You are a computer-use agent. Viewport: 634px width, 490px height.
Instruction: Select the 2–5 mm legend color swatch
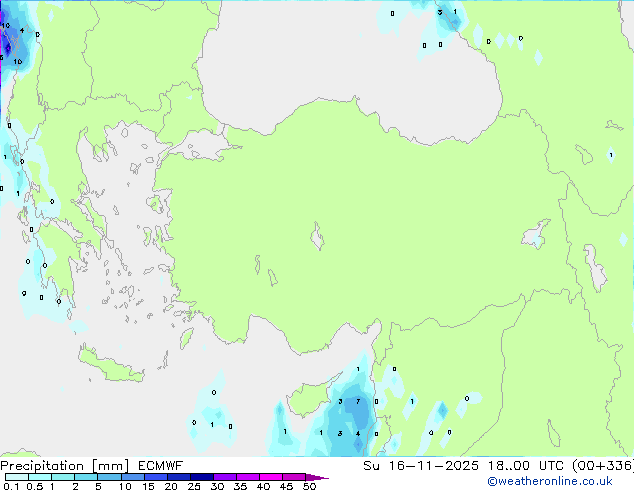[86, 477]
